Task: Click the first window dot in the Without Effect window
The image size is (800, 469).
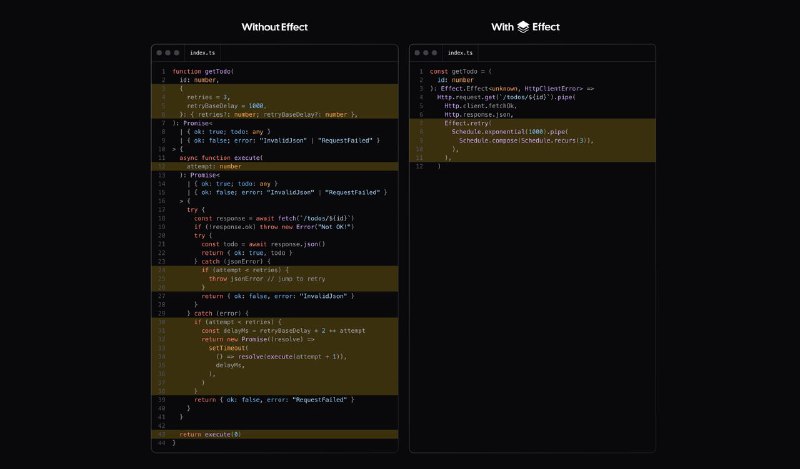Action: 159,53
